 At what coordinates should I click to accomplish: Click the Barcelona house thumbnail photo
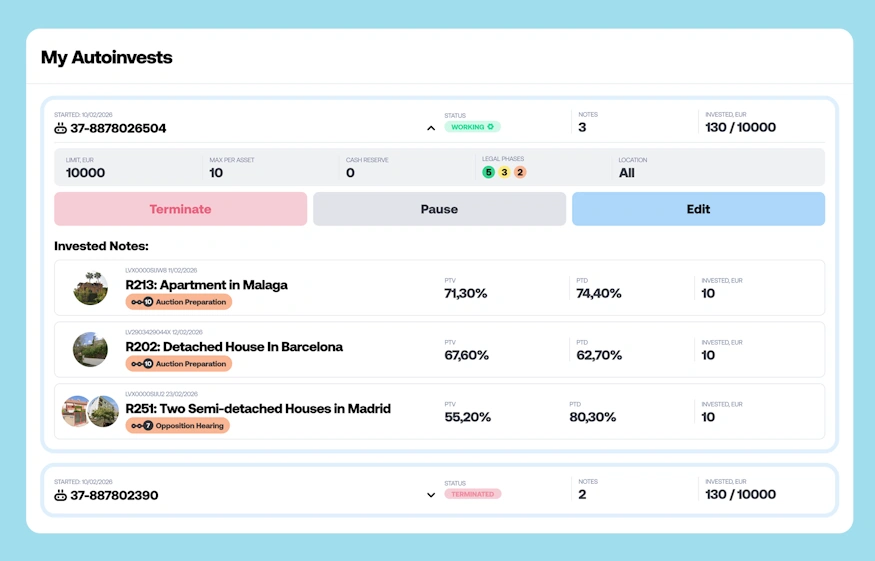click(90, 350)
